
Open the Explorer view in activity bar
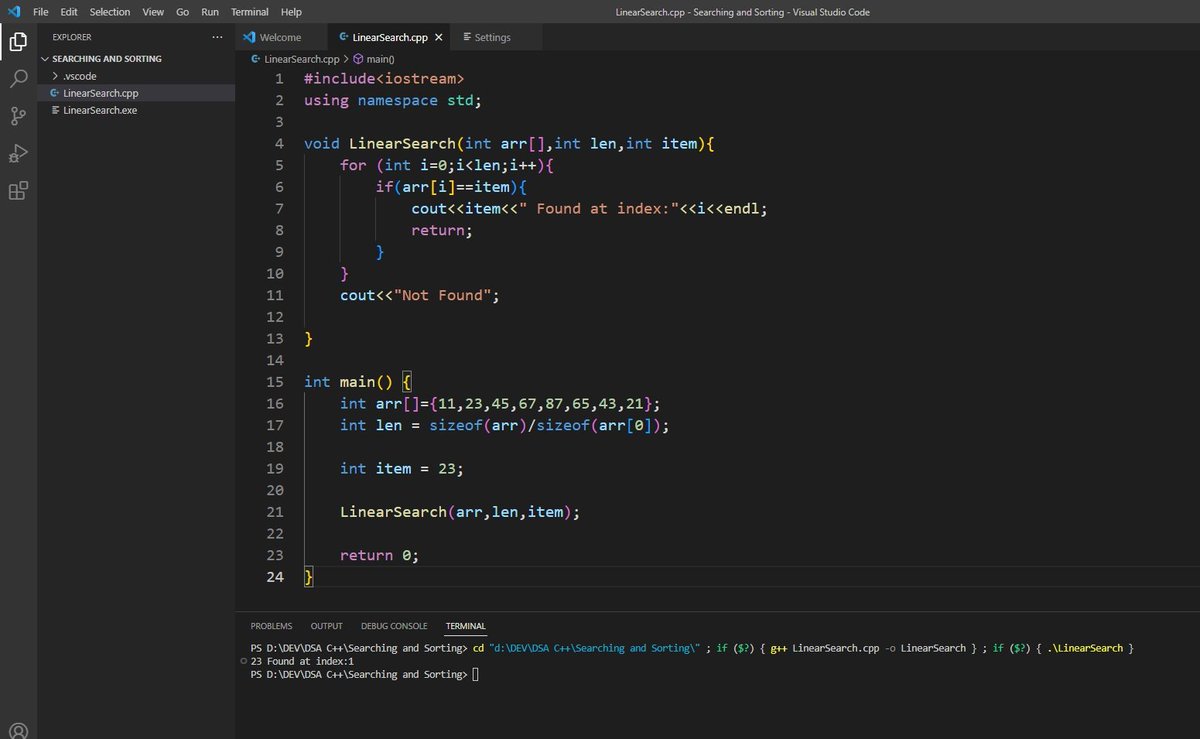pyautogui.click(x=18, y=42)
